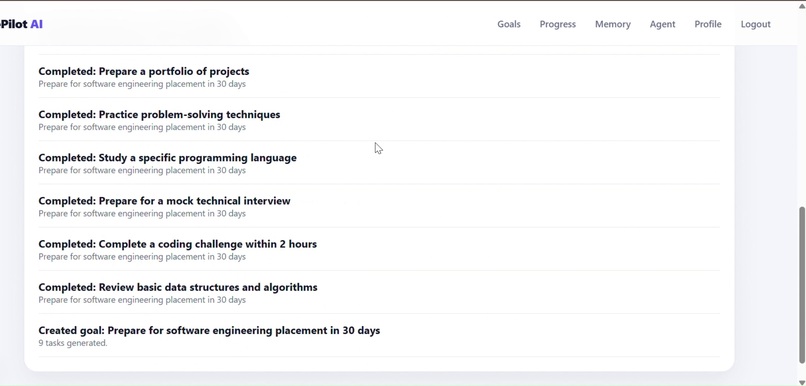Select 'Completed: Complete a coding challenge within 2 hours'
This screenshot has width=806, height=386.
tap(177, 244)
